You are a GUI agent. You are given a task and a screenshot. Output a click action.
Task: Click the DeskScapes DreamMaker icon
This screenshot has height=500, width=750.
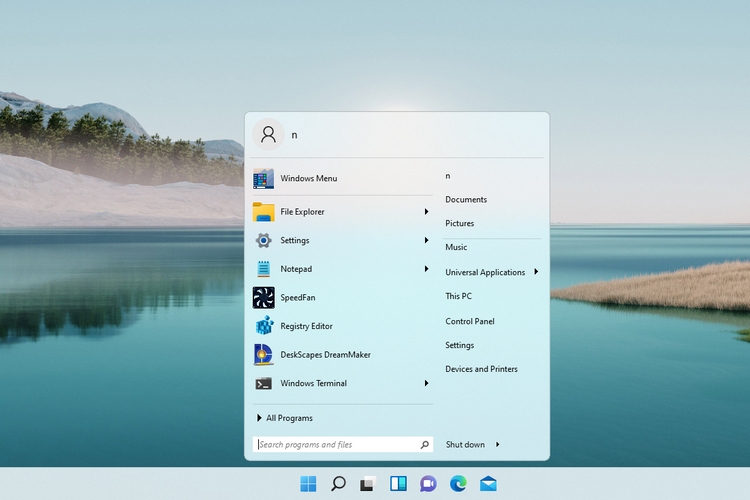point(264,355)
